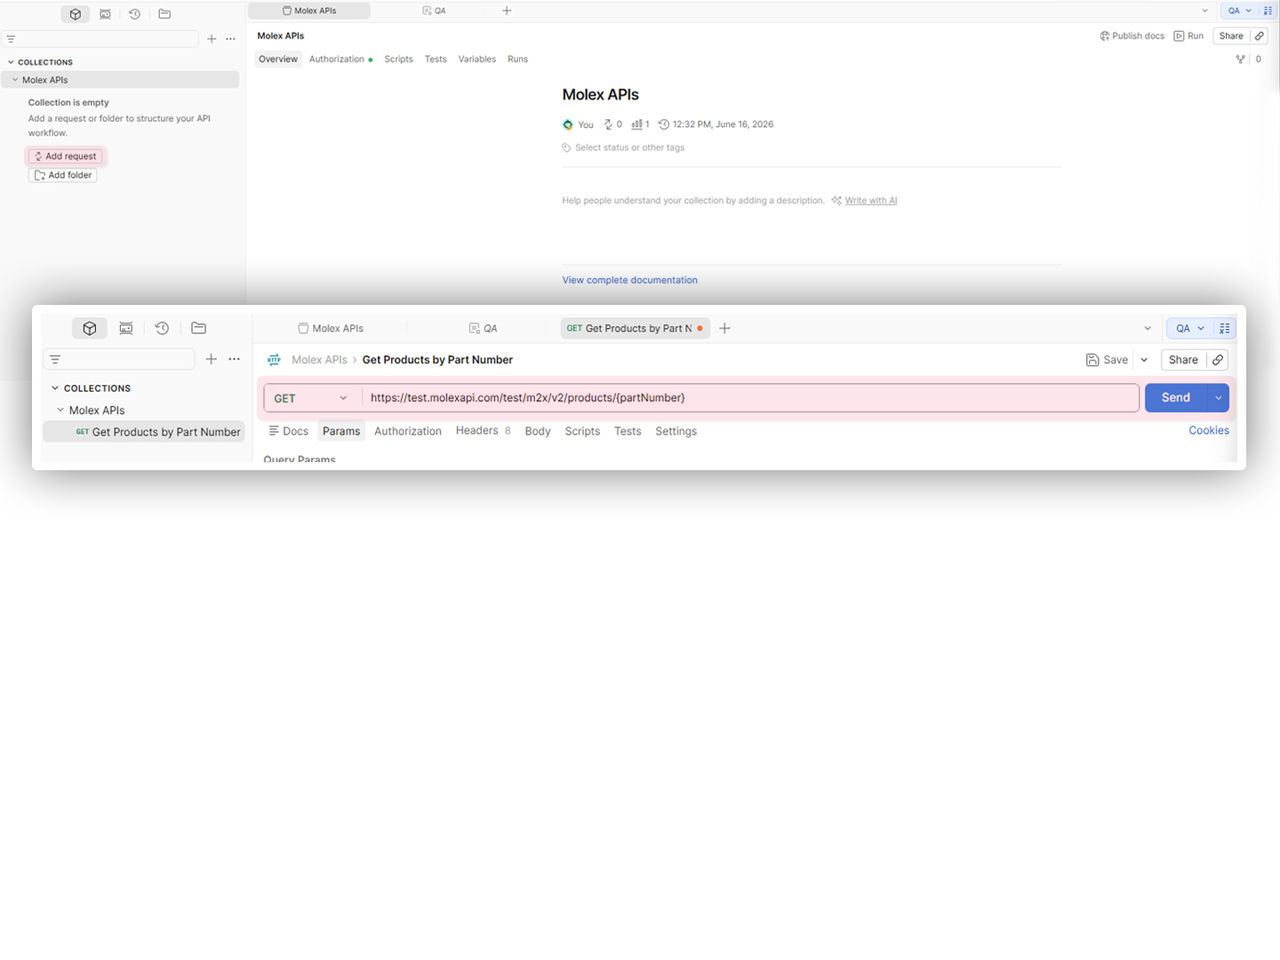Click the Collections cube icon in the background window
The width and height of the screenshot is (1280, 960).
[75, 14]
